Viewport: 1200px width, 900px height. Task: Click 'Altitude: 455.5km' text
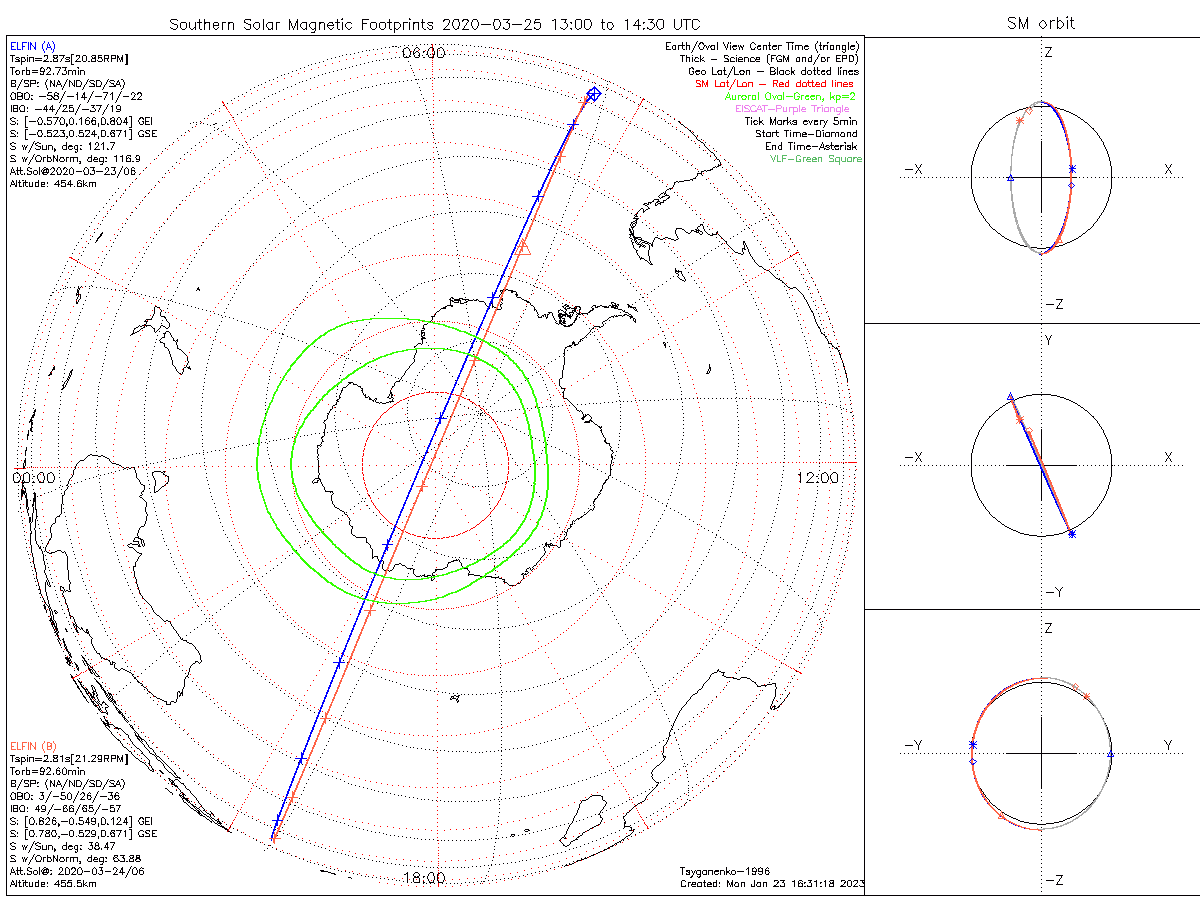[x=53, y=884]
